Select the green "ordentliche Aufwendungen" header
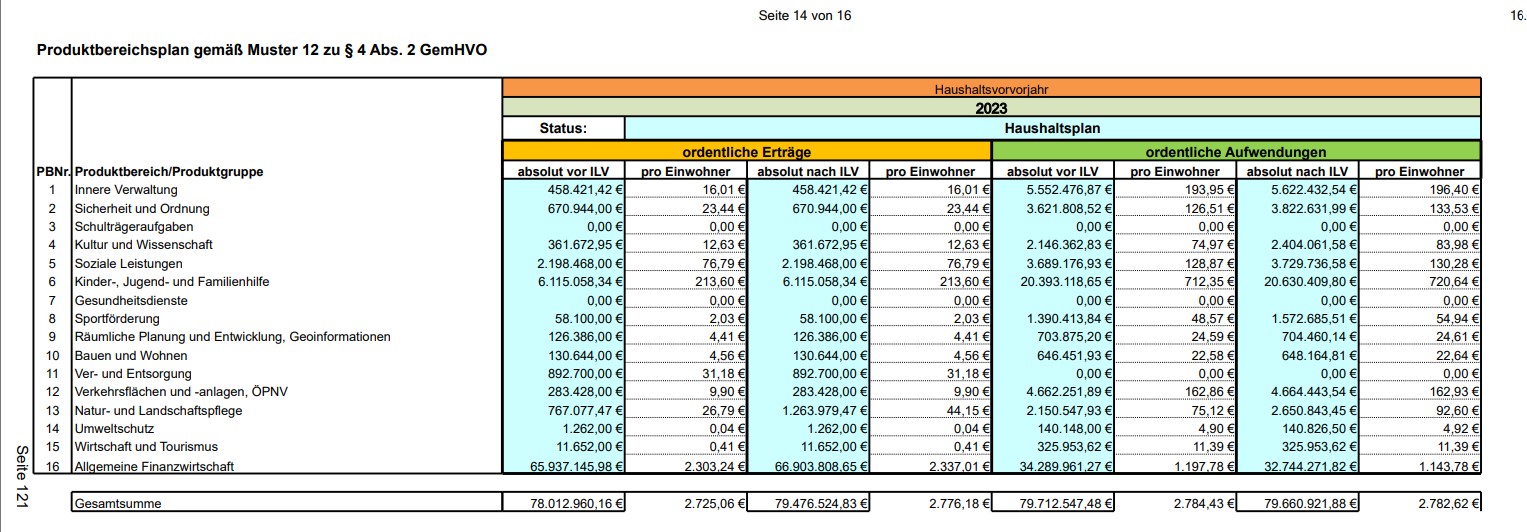 click(x=1236, y=152)
